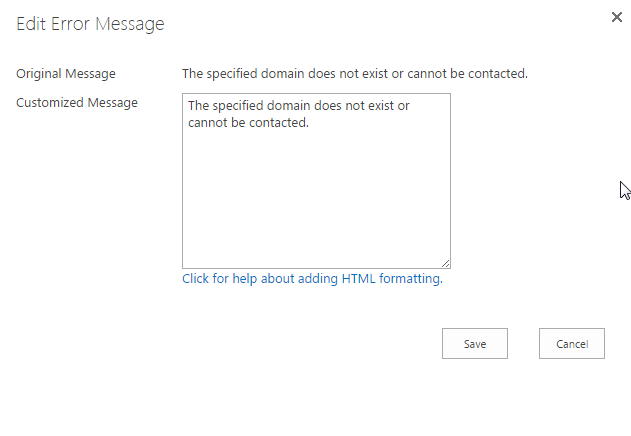Click the word "HTML" in the help link
The height and width of the screenshot is (436, 631).
358,279
